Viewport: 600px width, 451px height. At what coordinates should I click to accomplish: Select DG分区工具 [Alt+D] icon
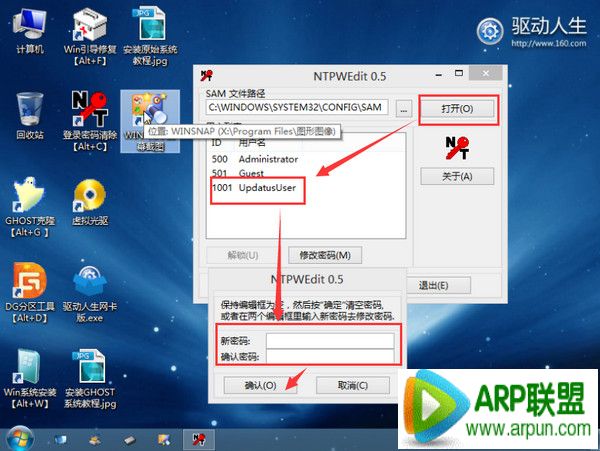pyautogui.click(x=30, y=293)
